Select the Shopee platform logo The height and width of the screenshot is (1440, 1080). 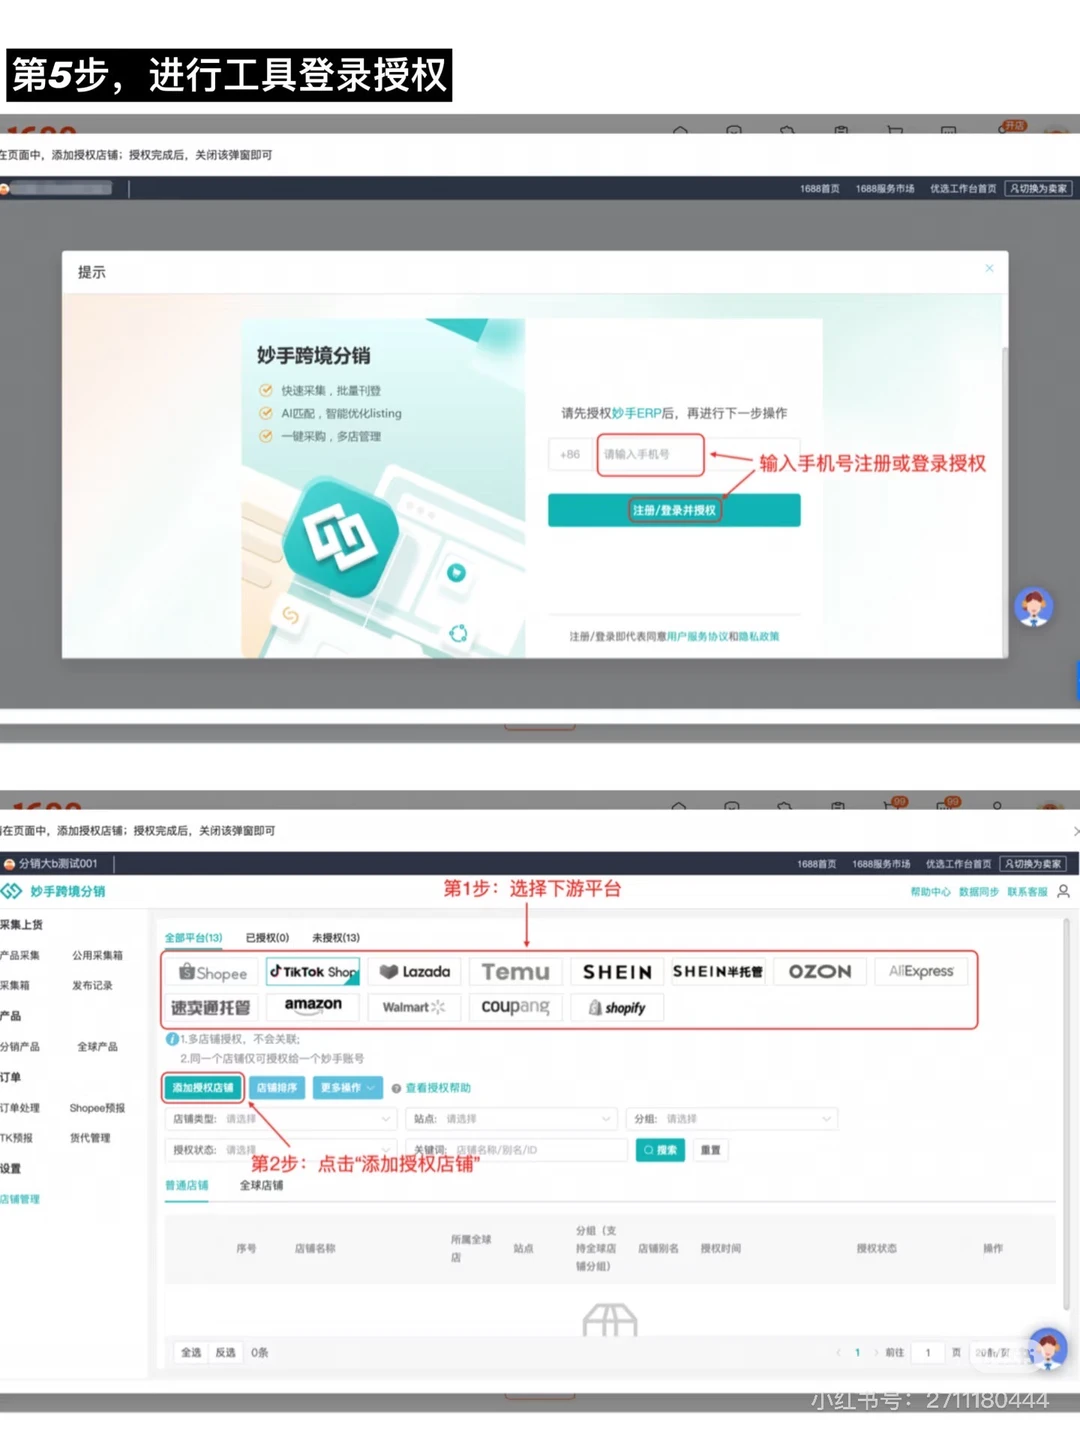point(212,972)
